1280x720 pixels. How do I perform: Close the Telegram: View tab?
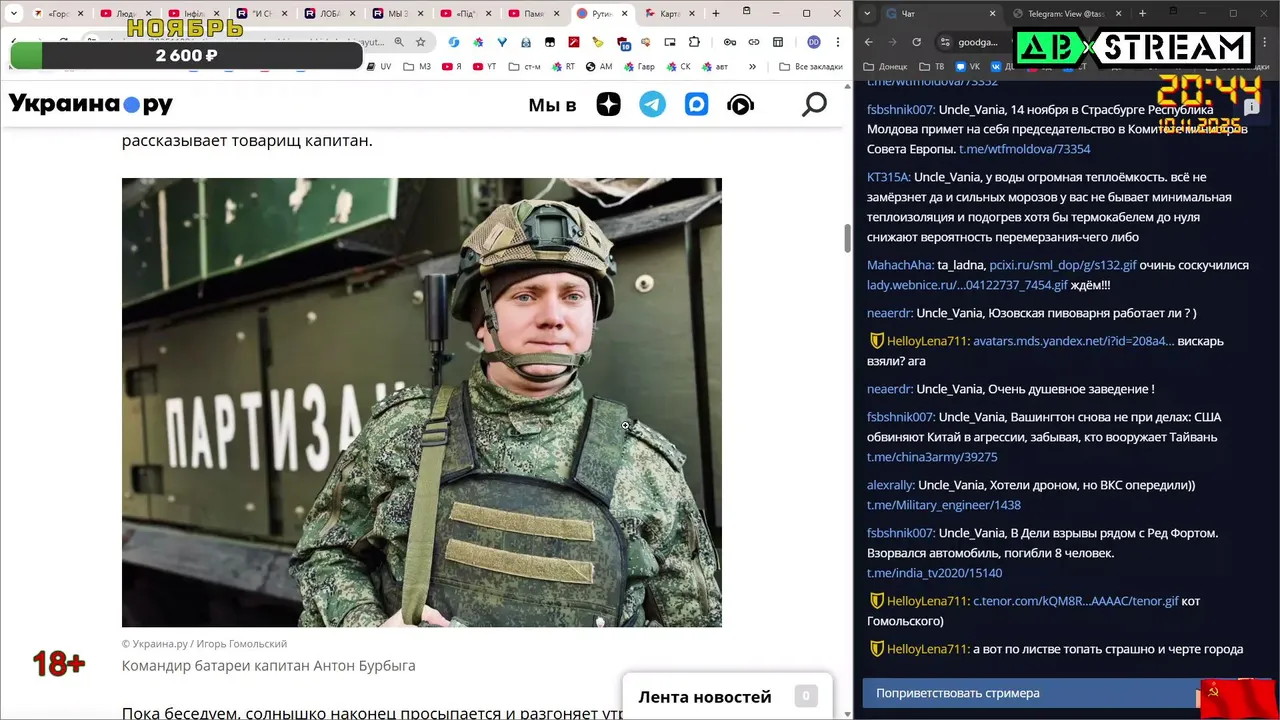(1118, 14)
